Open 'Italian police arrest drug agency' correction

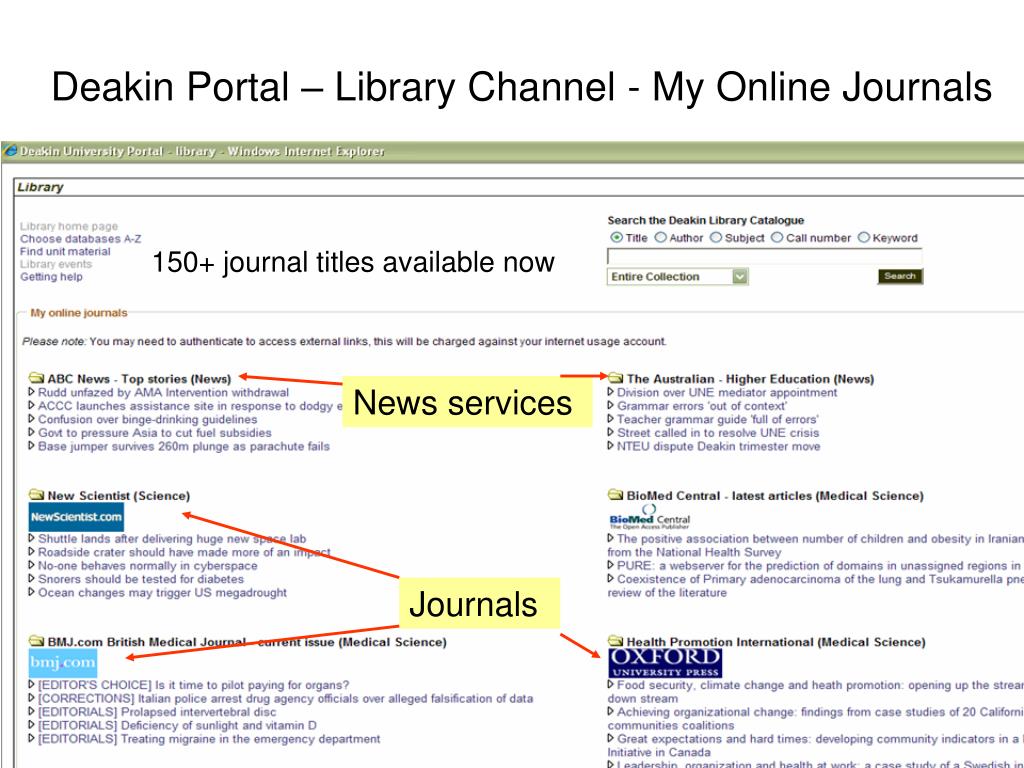[285, 699]
